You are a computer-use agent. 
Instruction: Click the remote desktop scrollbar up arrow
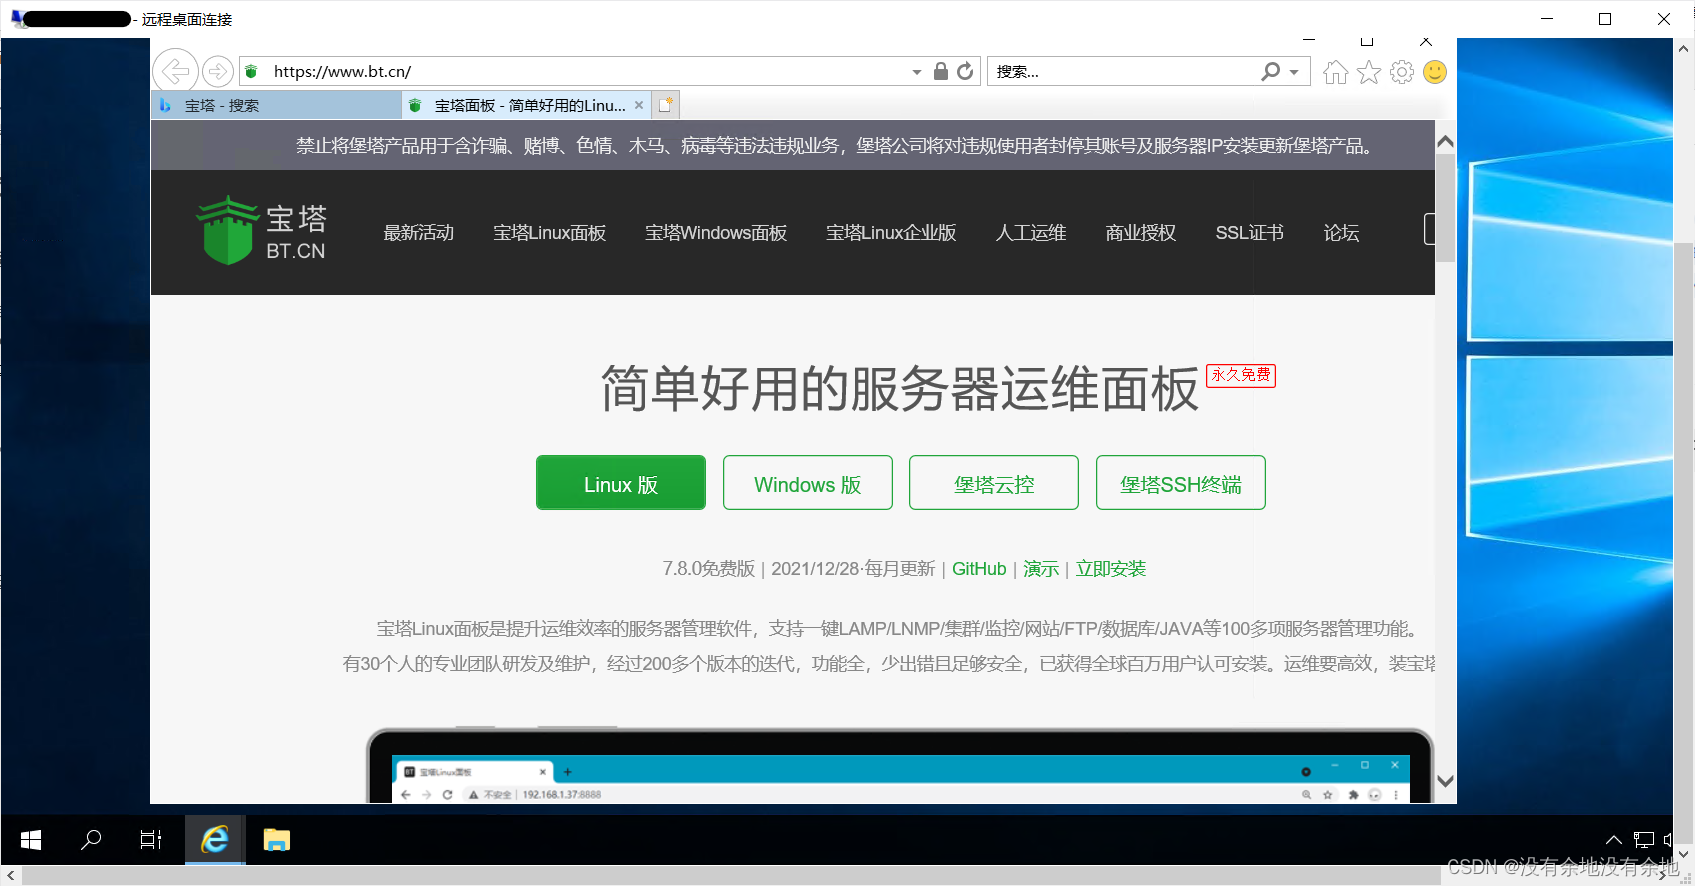(x=1684, y=48)
